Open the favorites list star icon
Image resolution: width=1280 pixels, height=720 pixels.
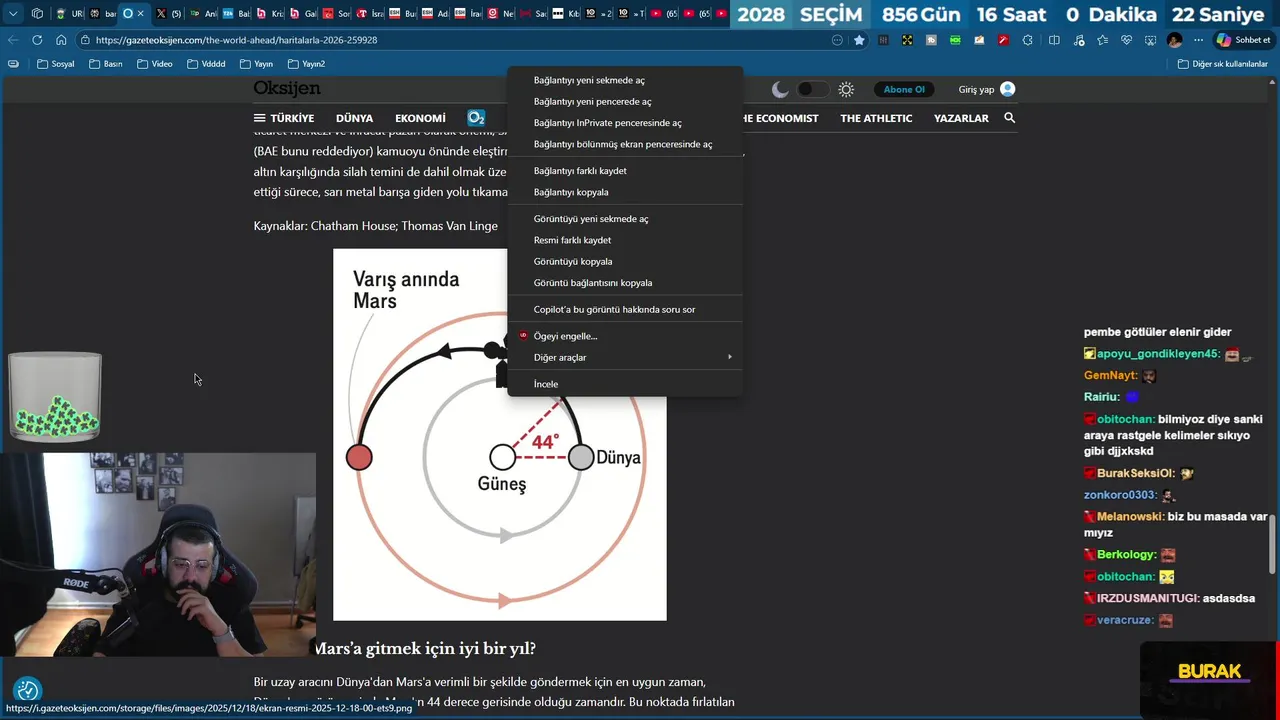1102,40
